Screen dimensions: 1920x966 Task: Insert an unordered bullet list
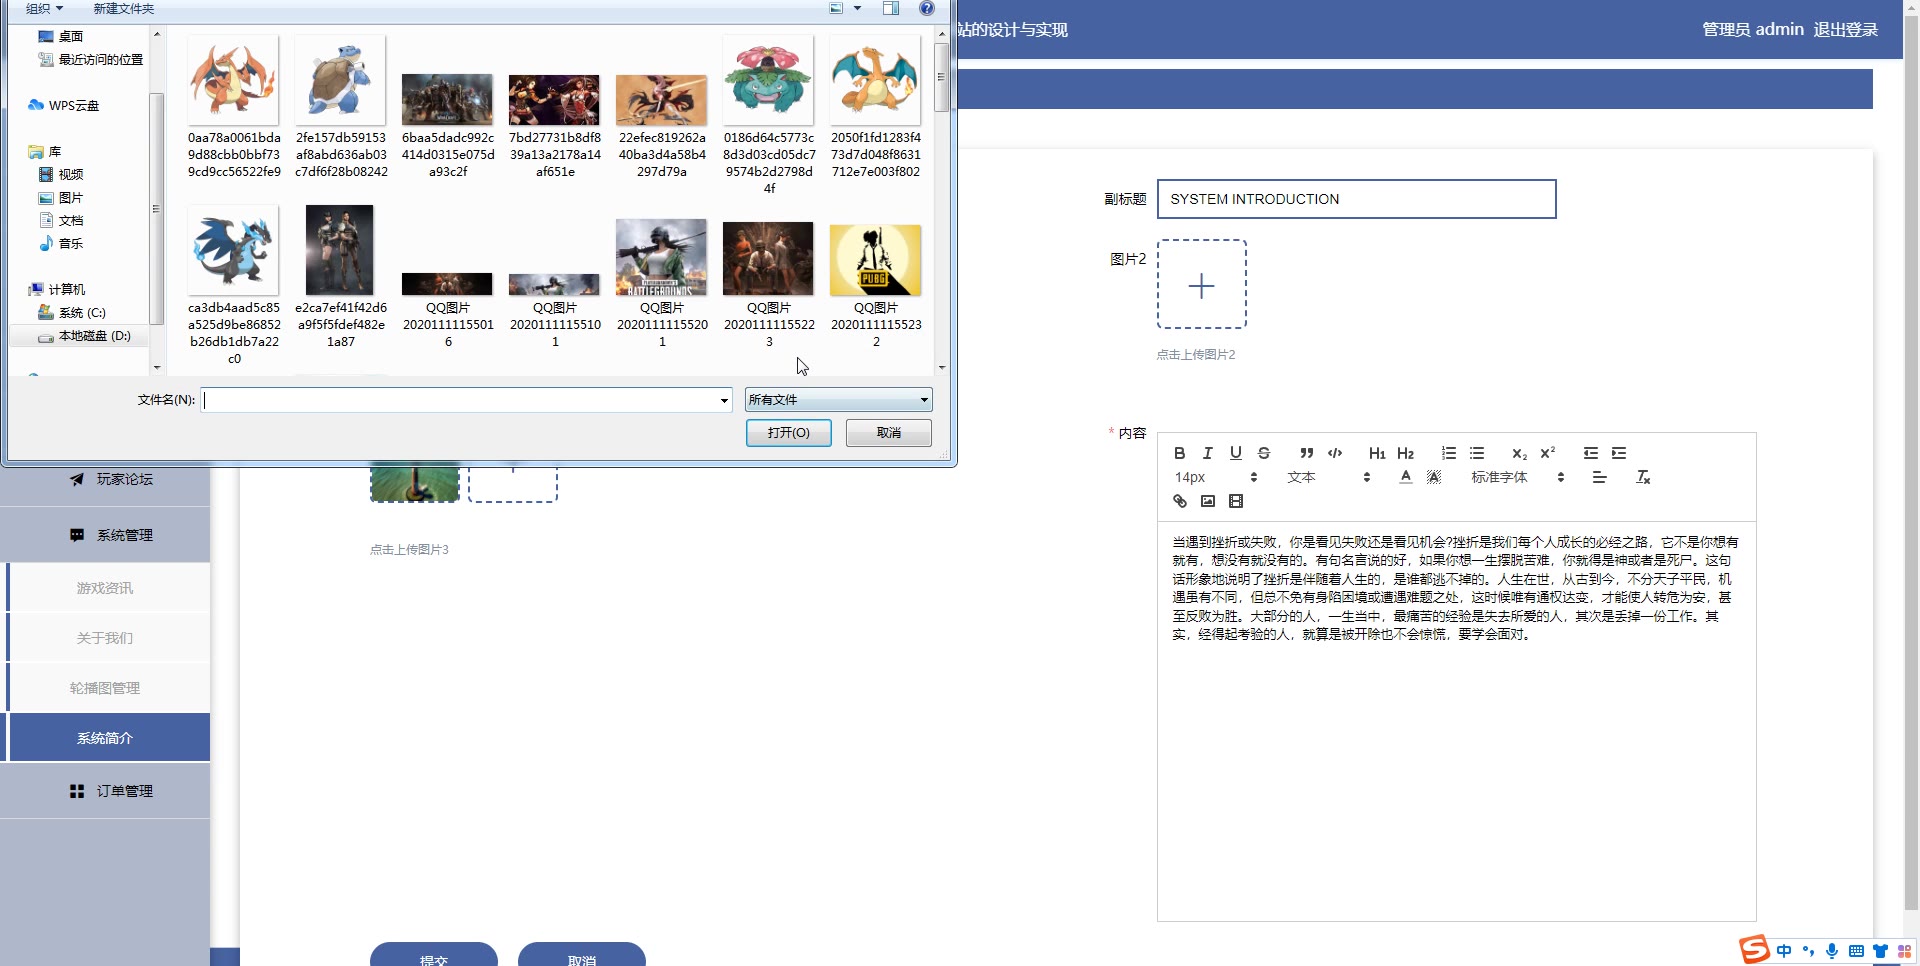[x=1476, y=453]
